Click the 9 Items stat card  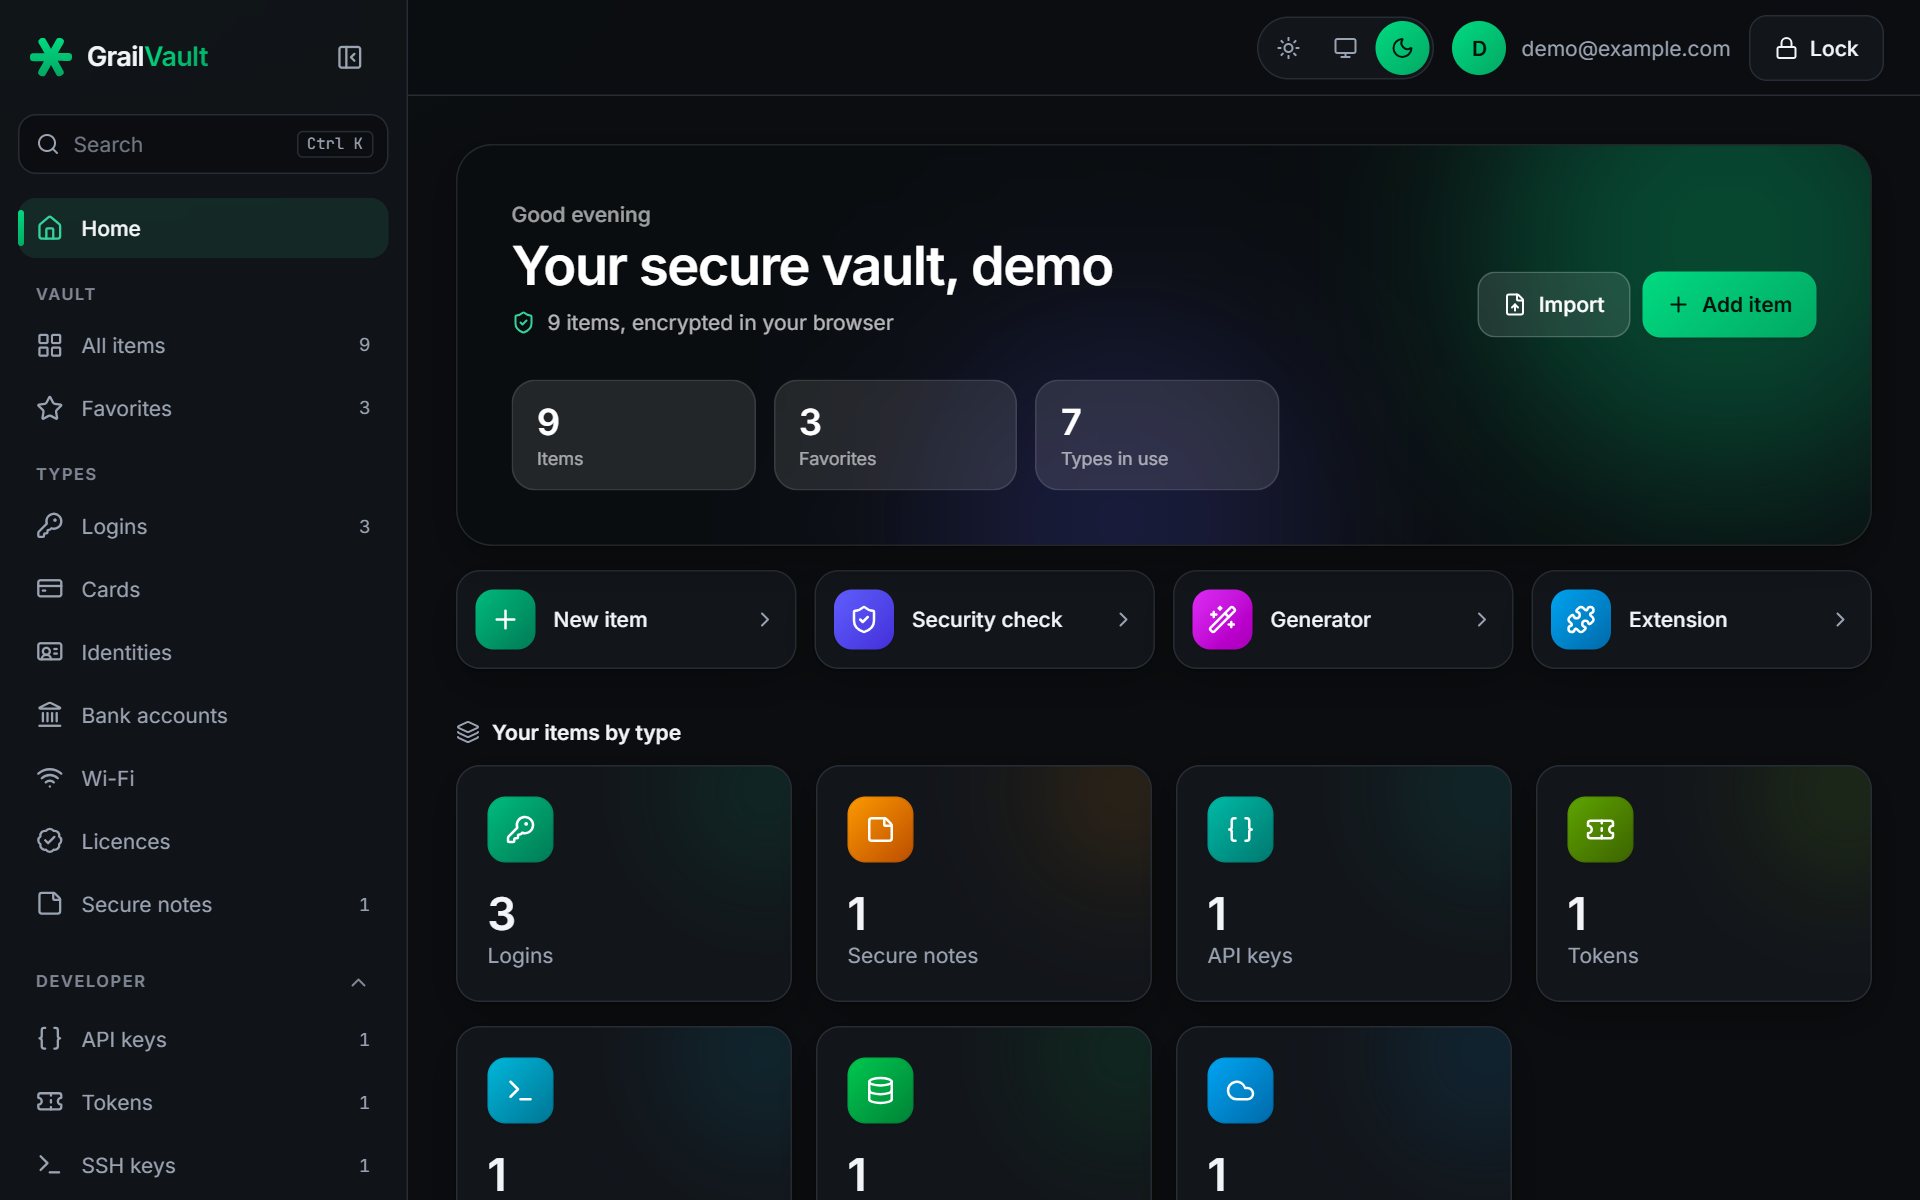point(633,435)
